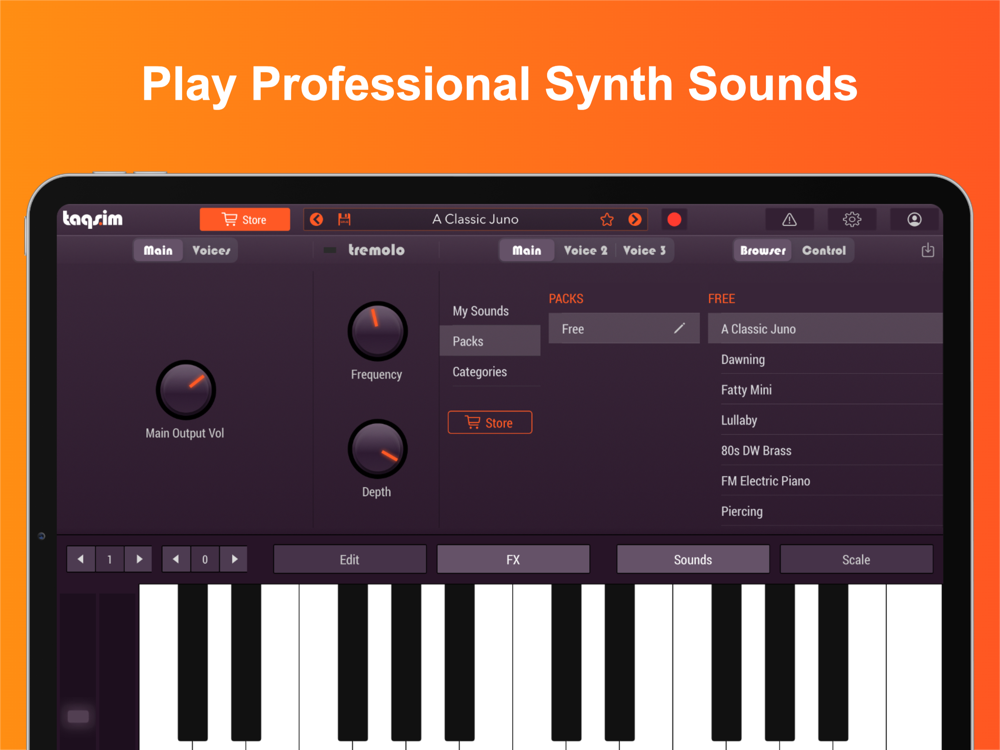The width and height of the screenshot is (1000, 750).
Task: Select the FM Electric Piano sound
Action: 825,481
